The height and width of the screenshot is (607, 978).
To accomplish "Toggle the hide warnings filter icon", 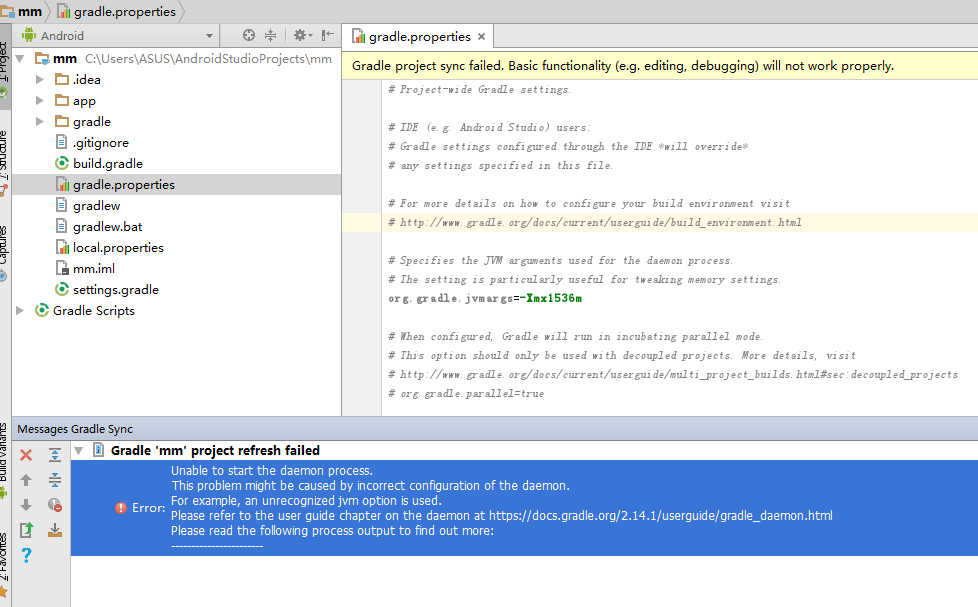I will [55, 505].
